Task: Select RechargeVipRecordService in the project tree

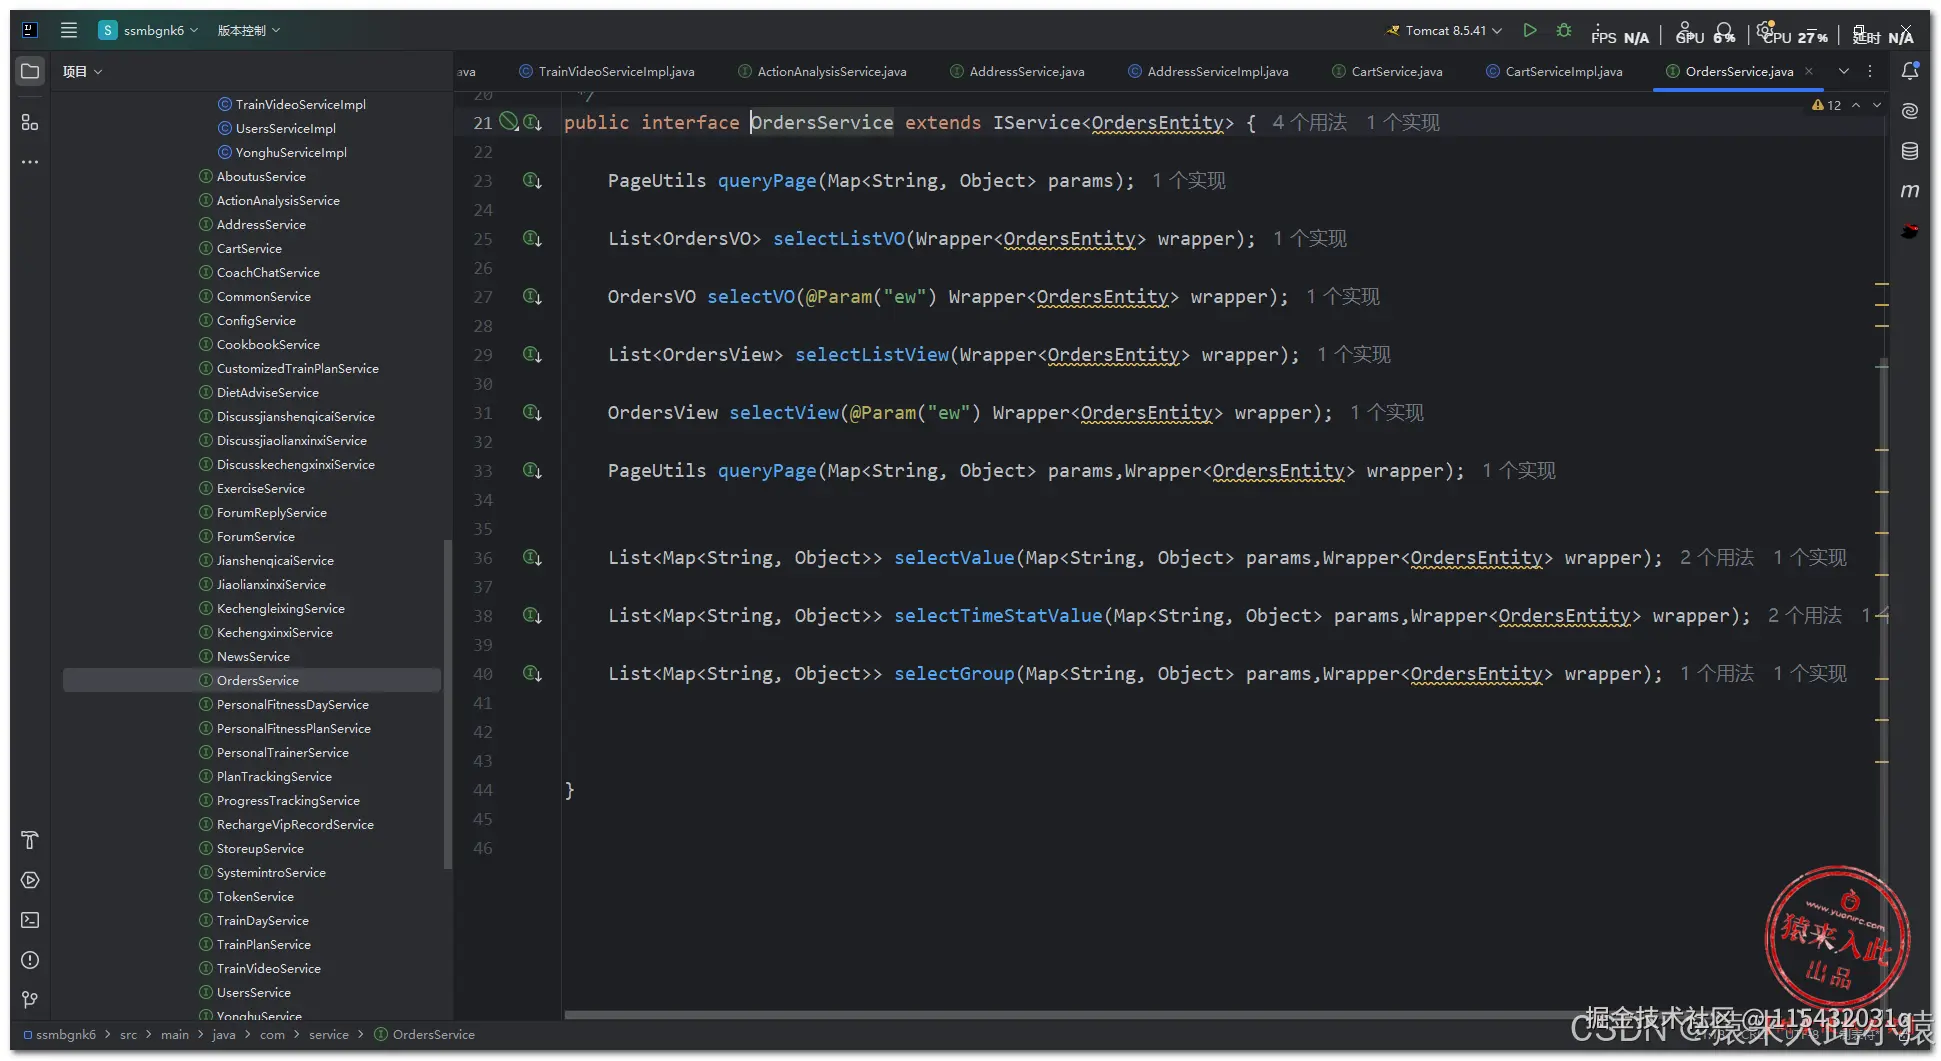Action: tap(295, 824)
